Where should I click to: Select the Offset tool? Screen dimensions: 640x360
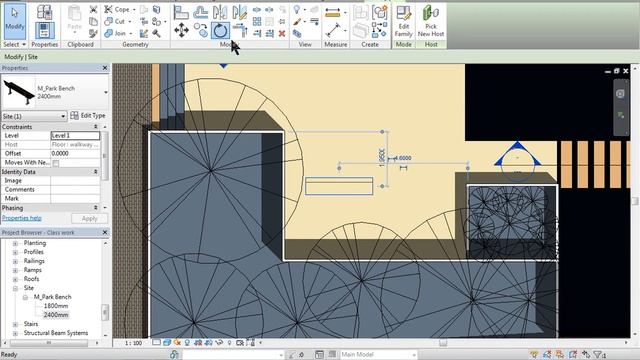[200, 12]
